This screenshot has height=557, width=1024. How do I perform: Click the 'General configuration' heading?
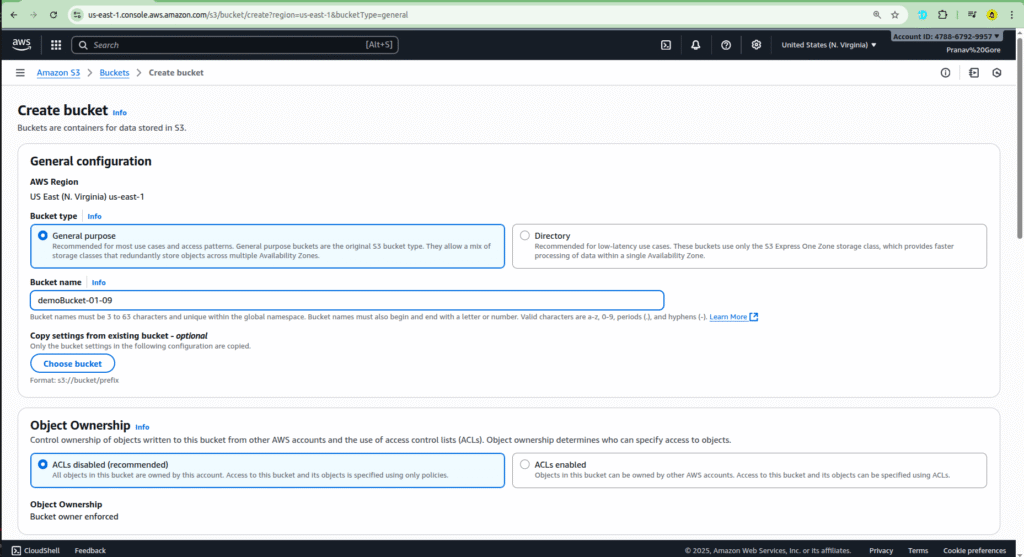pyautogui.click(x=91, y=161)
